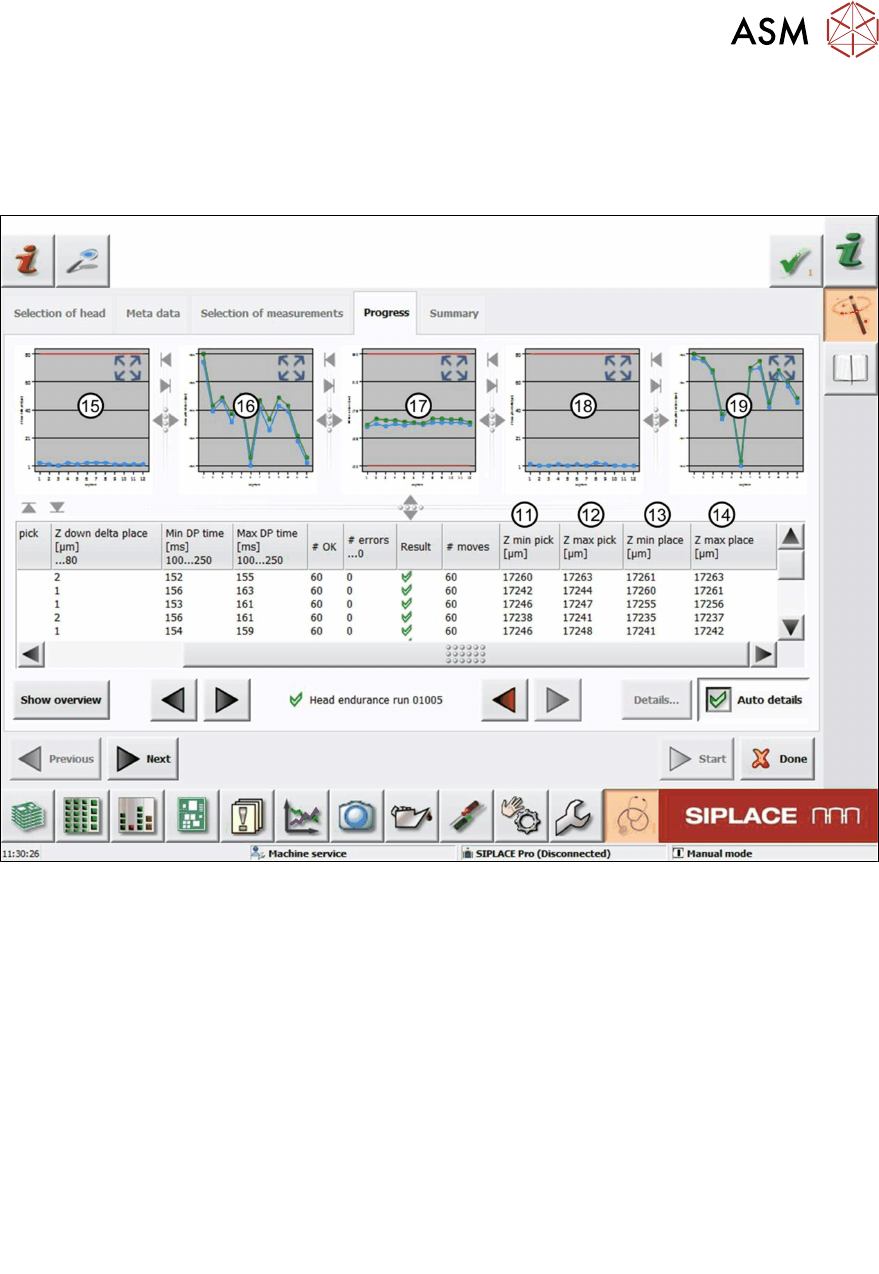
Task: Select the Min DP time cell 152
Action: 173,577
